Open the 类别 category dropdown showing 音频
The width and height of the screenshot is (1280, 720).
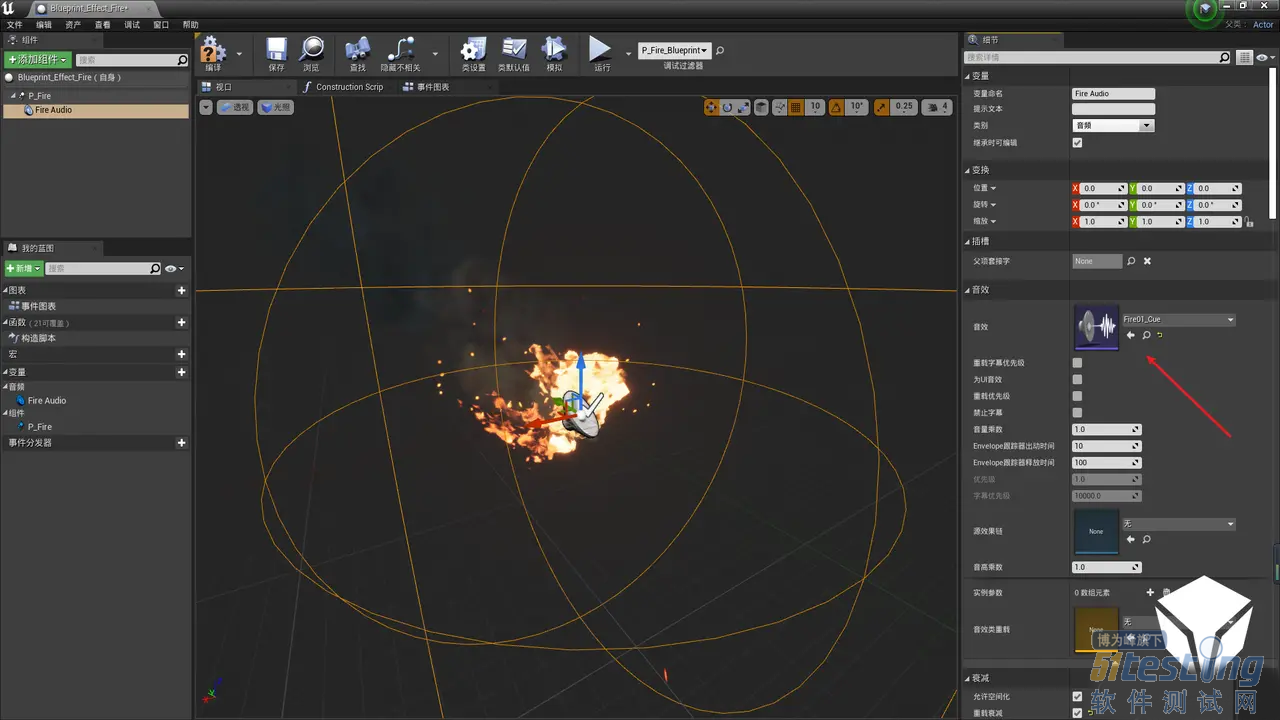1113,126
